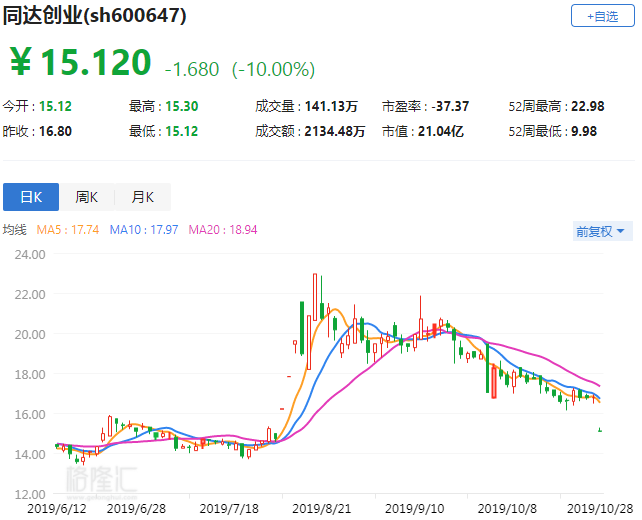
Task: Click the current price ¥15.120
Action: point(81,62)
